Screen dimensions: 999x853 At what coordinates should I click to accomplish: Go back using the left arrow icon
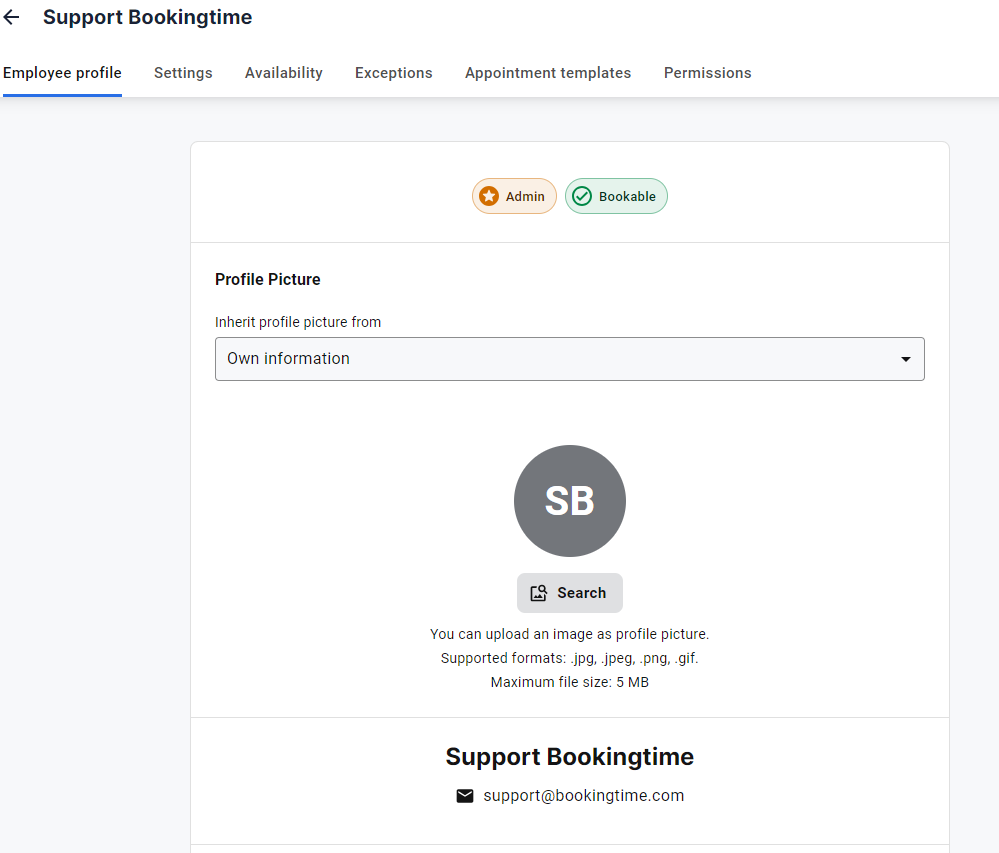point(11,17)
